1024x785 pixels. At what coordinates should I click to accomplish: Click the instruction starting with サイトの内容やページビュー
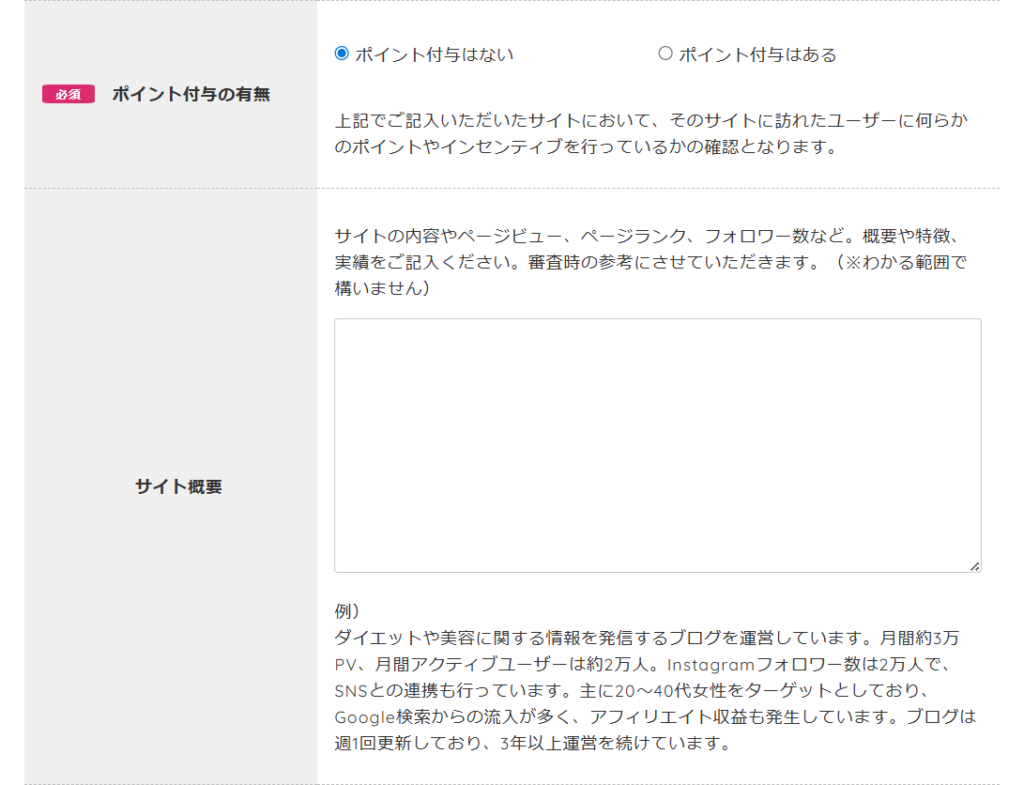coord(652,236)
